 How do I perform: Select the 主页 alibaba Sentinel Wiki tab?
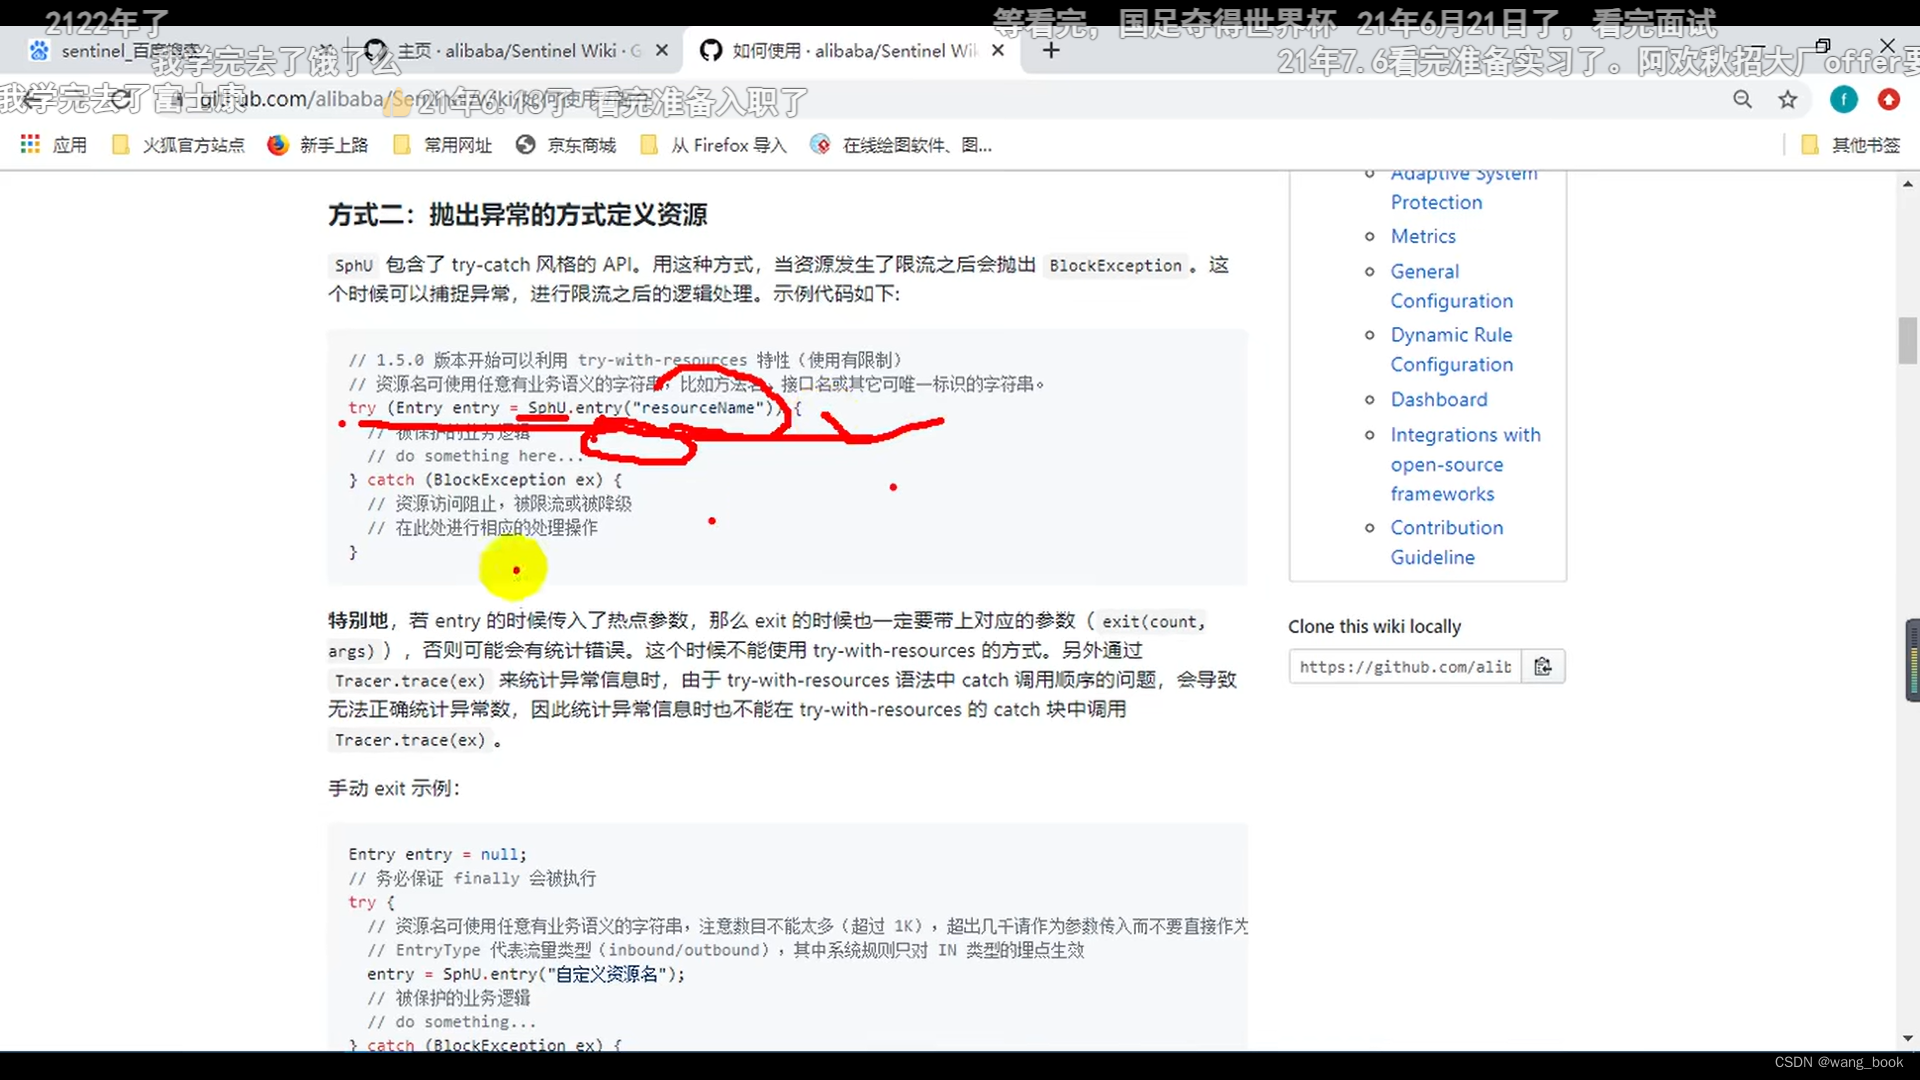click(x=512, y=50)
